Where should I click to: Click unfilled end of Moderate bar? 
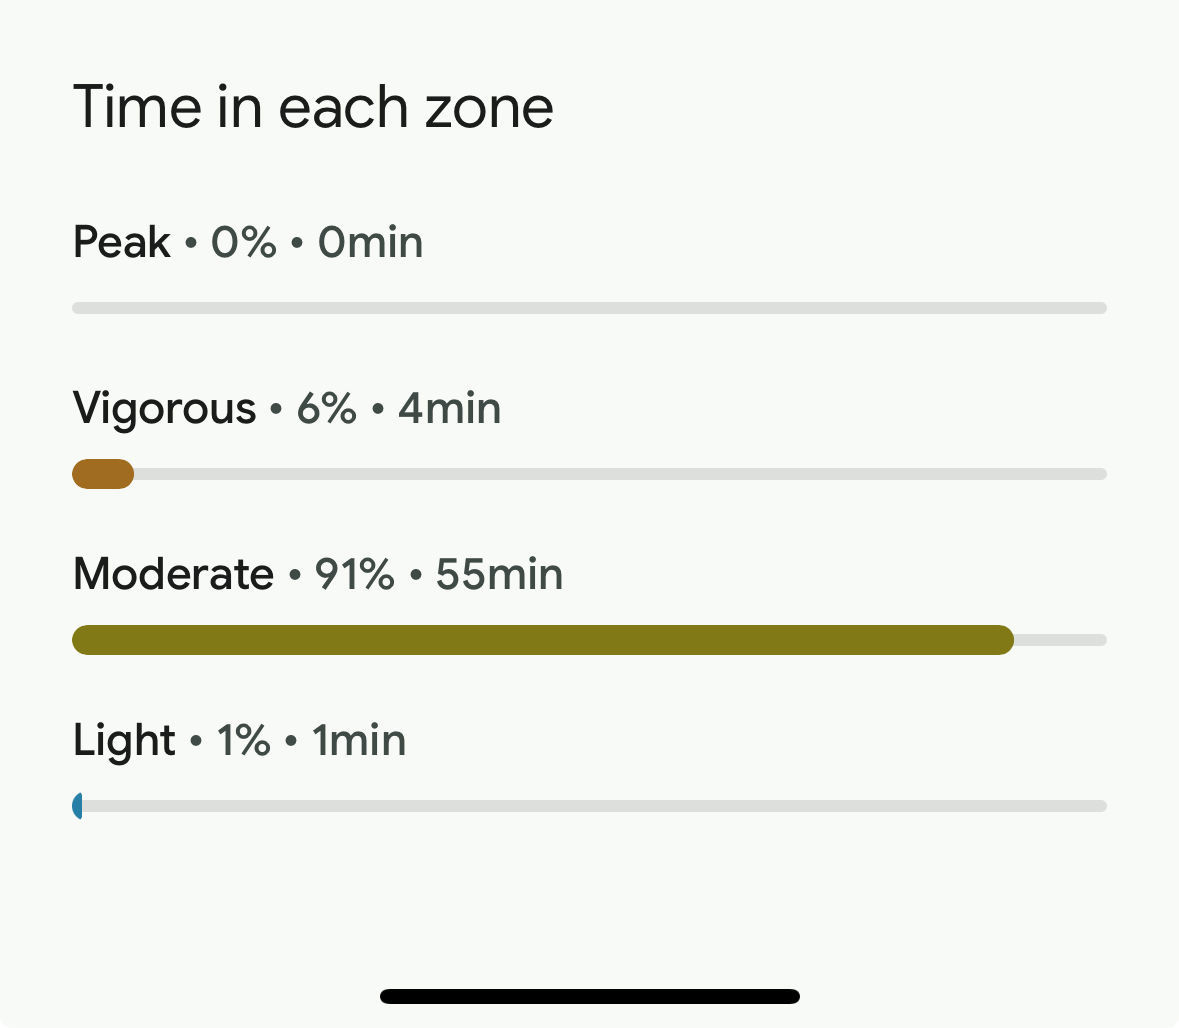click(1060, 640)
